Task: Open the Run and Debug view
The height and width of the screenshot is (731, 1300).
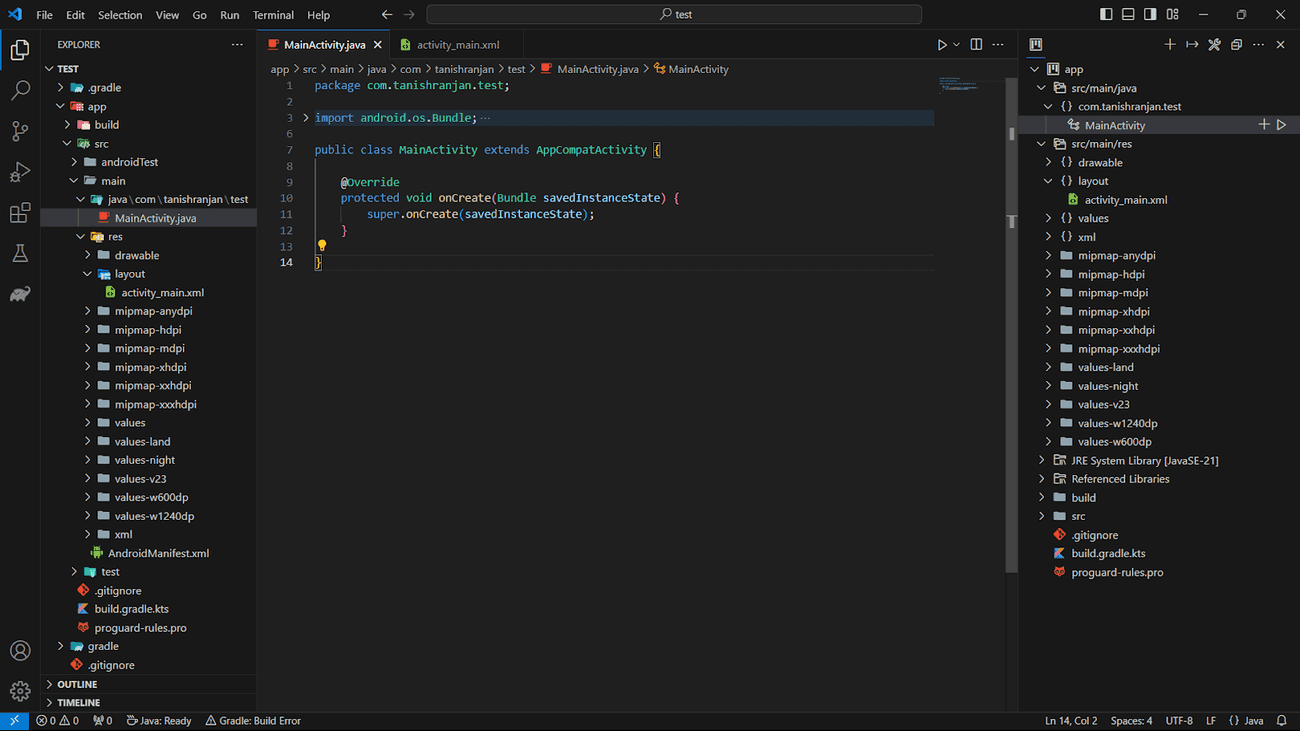Action: pyautogui.click(x=20, y=172)
